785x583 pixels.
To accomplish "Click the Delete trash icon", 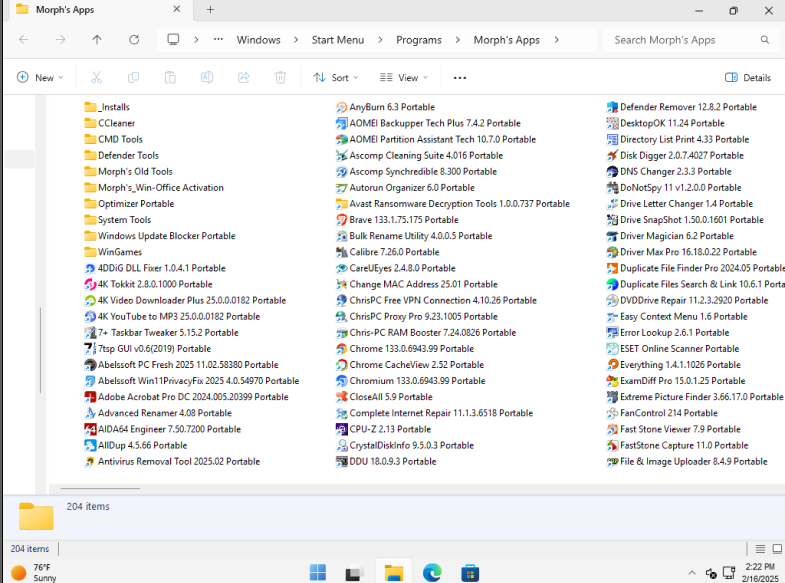I will [x=280, y=78].
